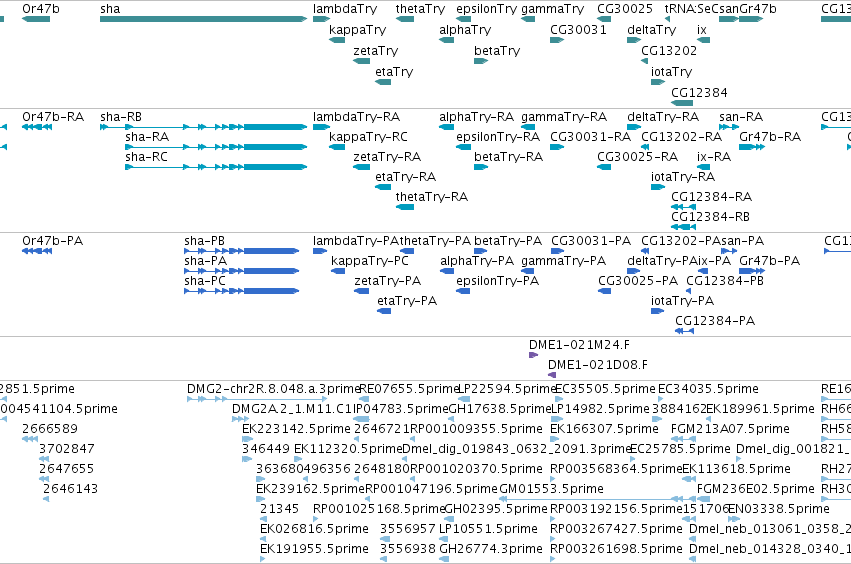Open the EK191955.5prime EST
Viewport: 851px width, 564px height.
click(x=263, y=559)
